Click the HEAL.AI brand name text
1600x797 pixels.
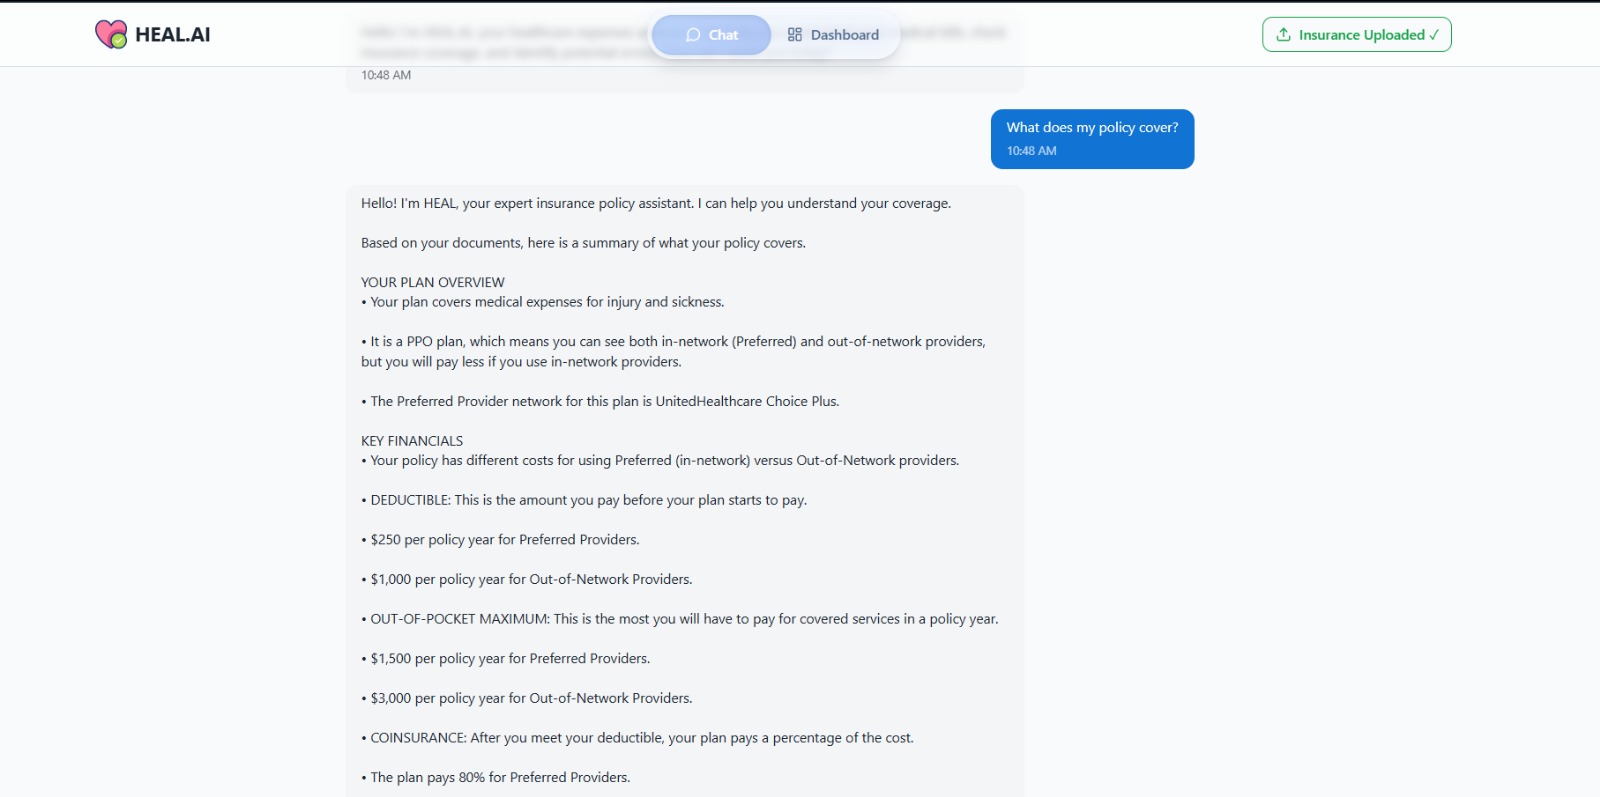[173, 35]
